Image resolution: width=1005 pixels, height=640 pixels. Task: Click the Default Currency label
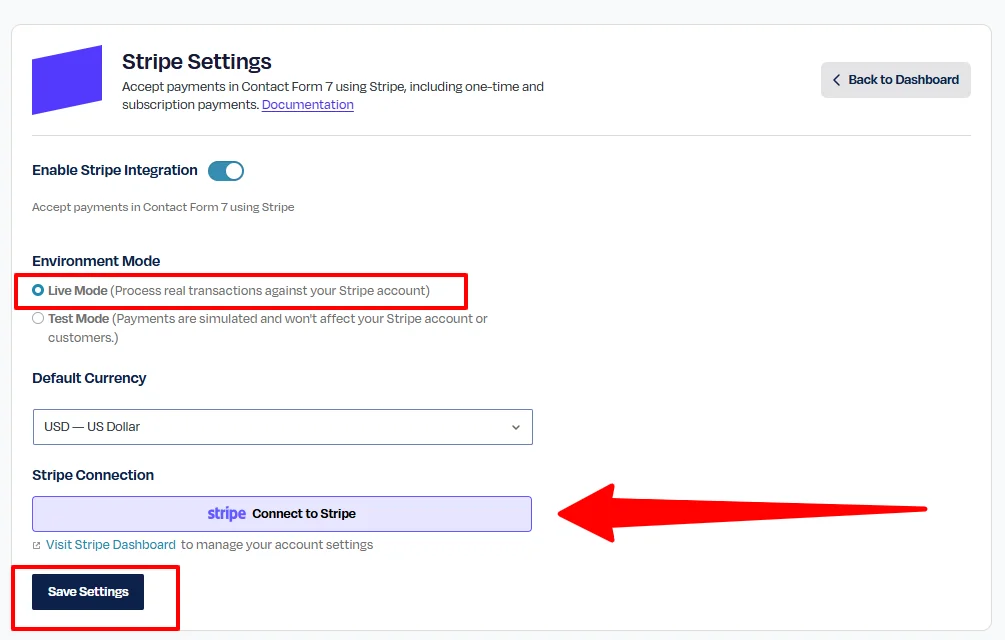(x=89, y=378)
